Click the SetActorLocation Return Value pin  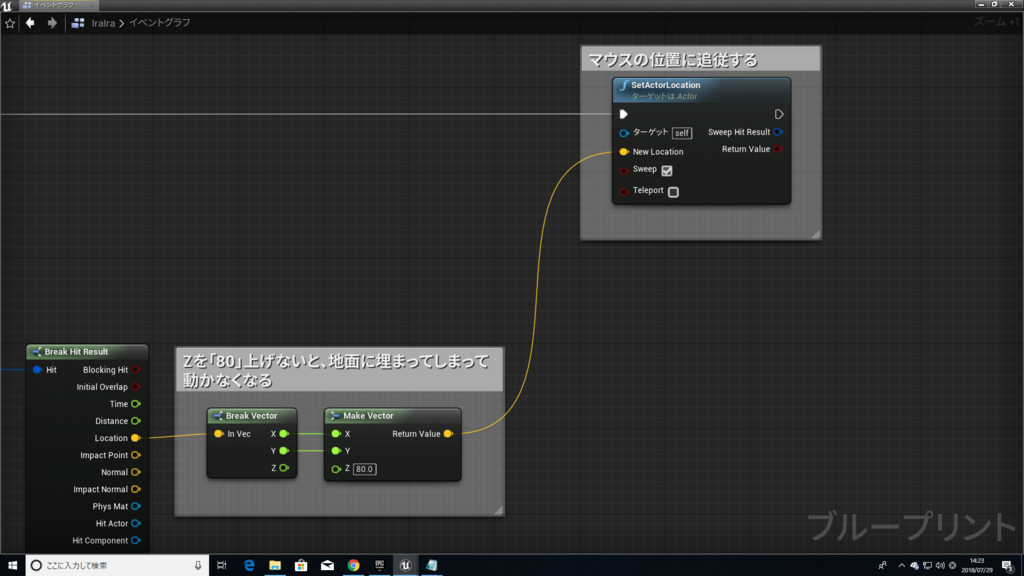[778, 149]
